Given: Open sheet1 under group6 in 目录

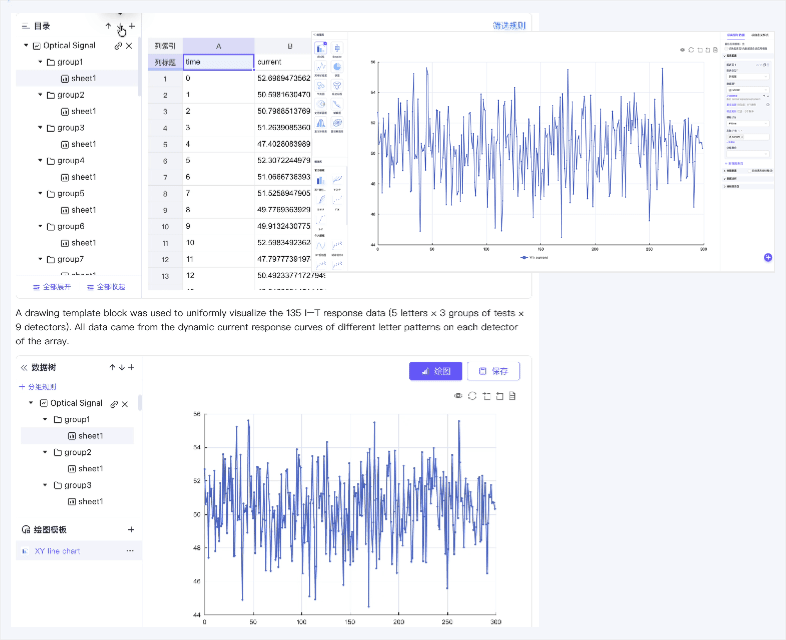Looking at the screenshot, I should click(78, 243).
